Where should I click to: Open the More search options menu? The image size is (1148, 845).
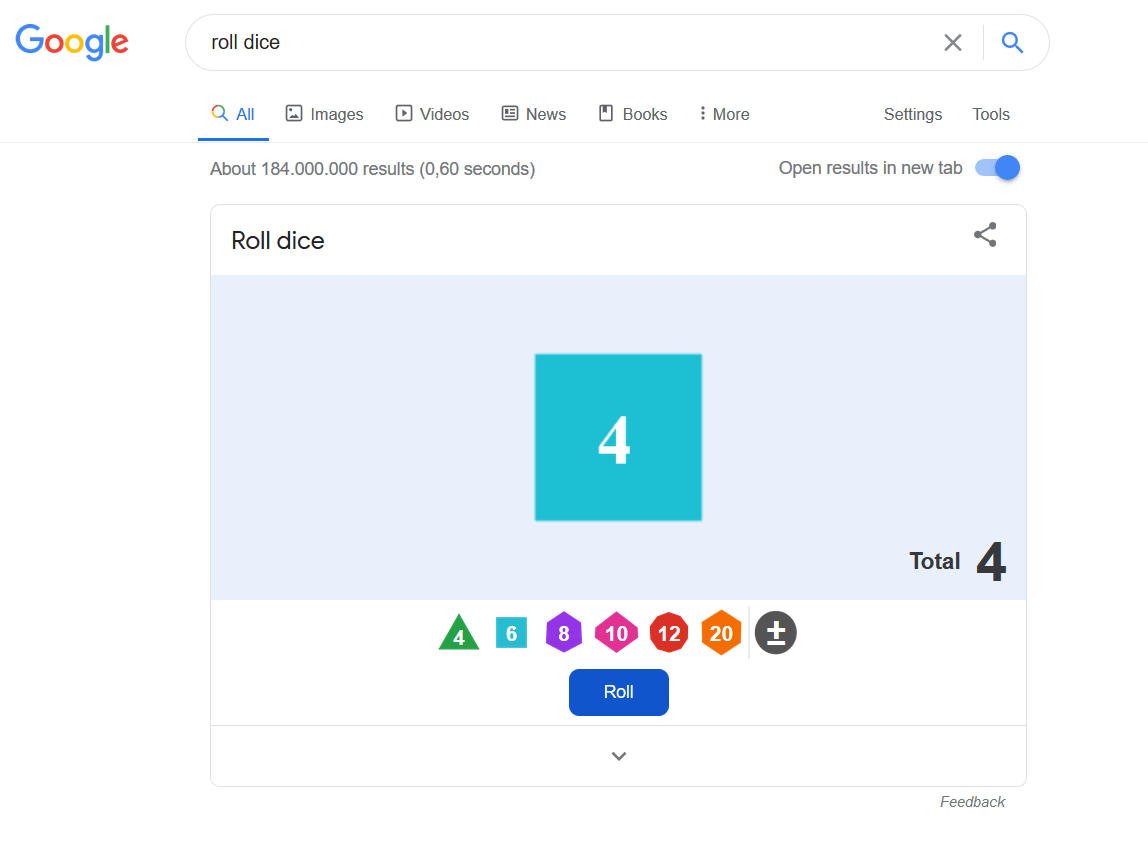point(724,114)
